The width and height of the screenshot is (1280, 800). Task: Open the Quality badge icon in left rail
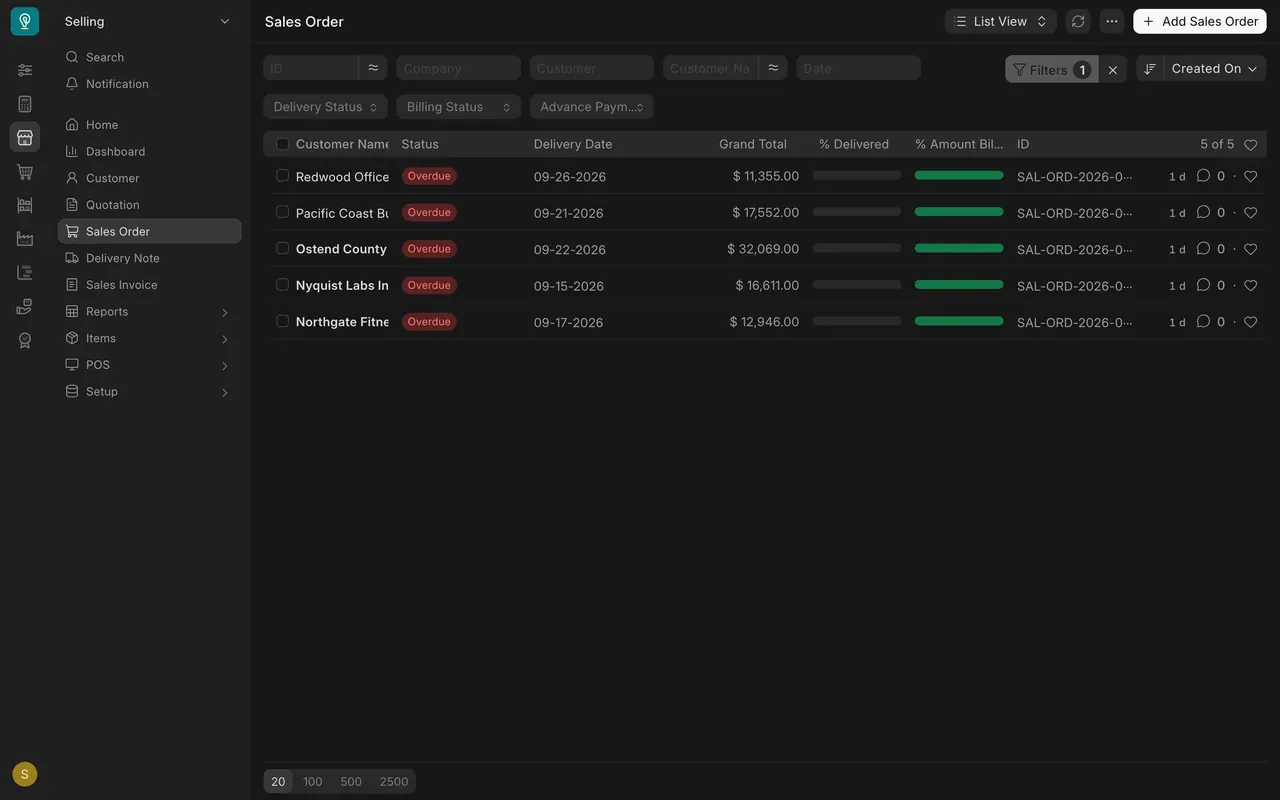tap(25, 340)
